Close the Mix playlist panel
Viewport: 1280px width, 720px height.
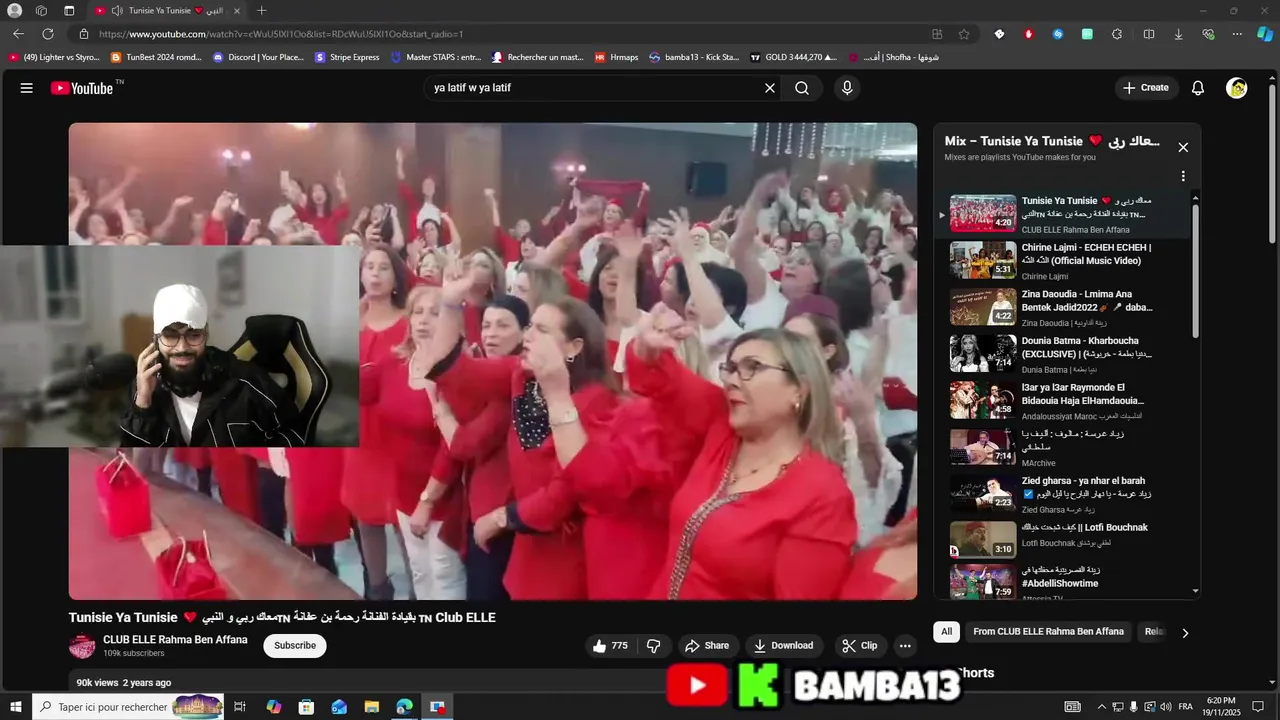[1183, 147]
